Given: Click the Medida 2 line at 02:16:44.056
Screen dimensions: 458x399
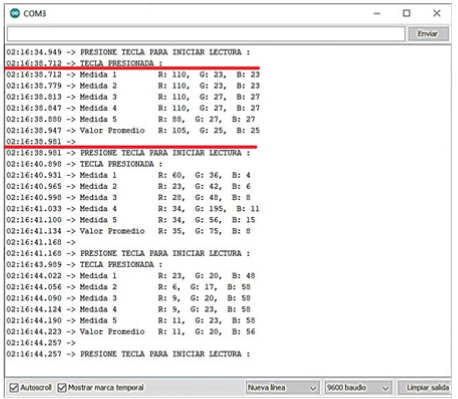Looking at the screenshot, I should (128, 287).
